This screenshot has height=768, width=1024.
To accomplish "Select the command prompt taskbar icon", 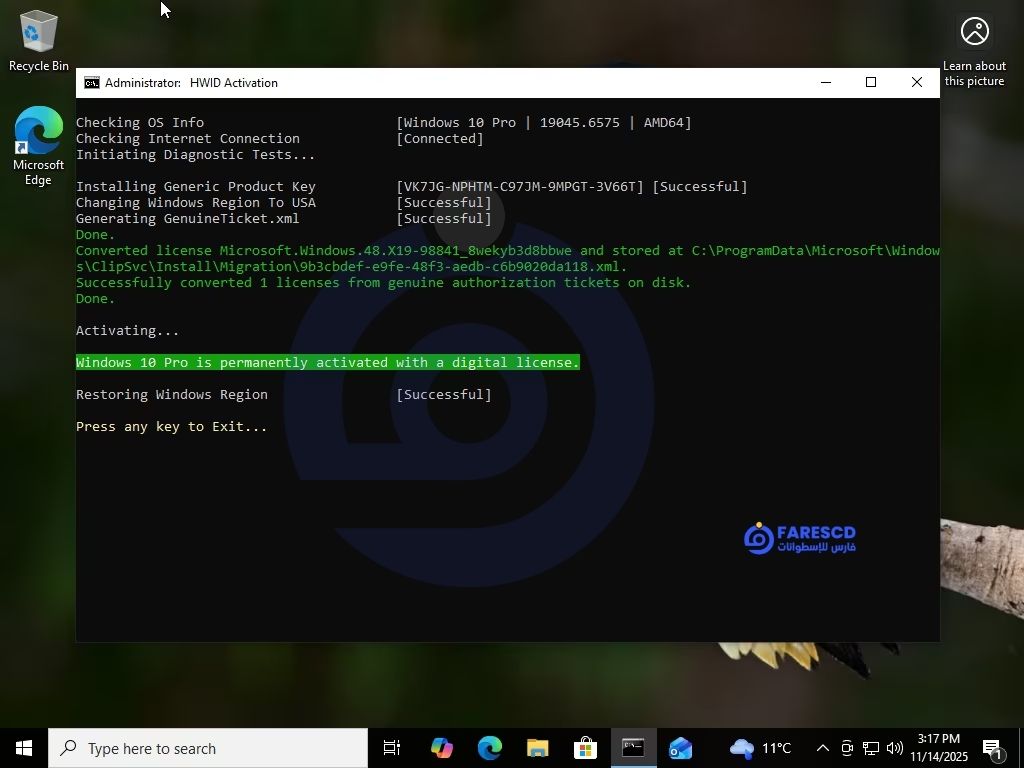I will coord(633,748).
